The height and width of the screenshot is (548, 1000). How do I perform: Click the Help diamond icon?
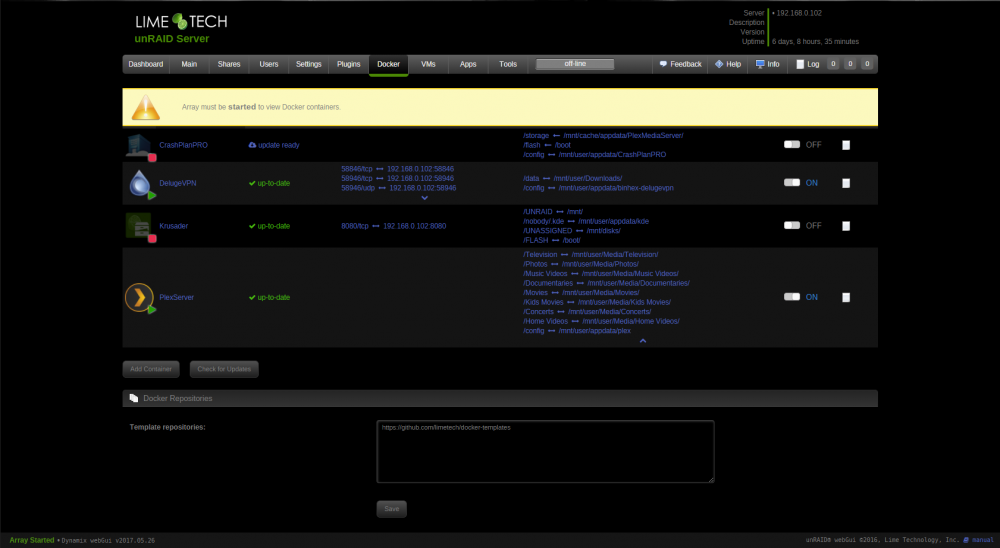point(719,64)
